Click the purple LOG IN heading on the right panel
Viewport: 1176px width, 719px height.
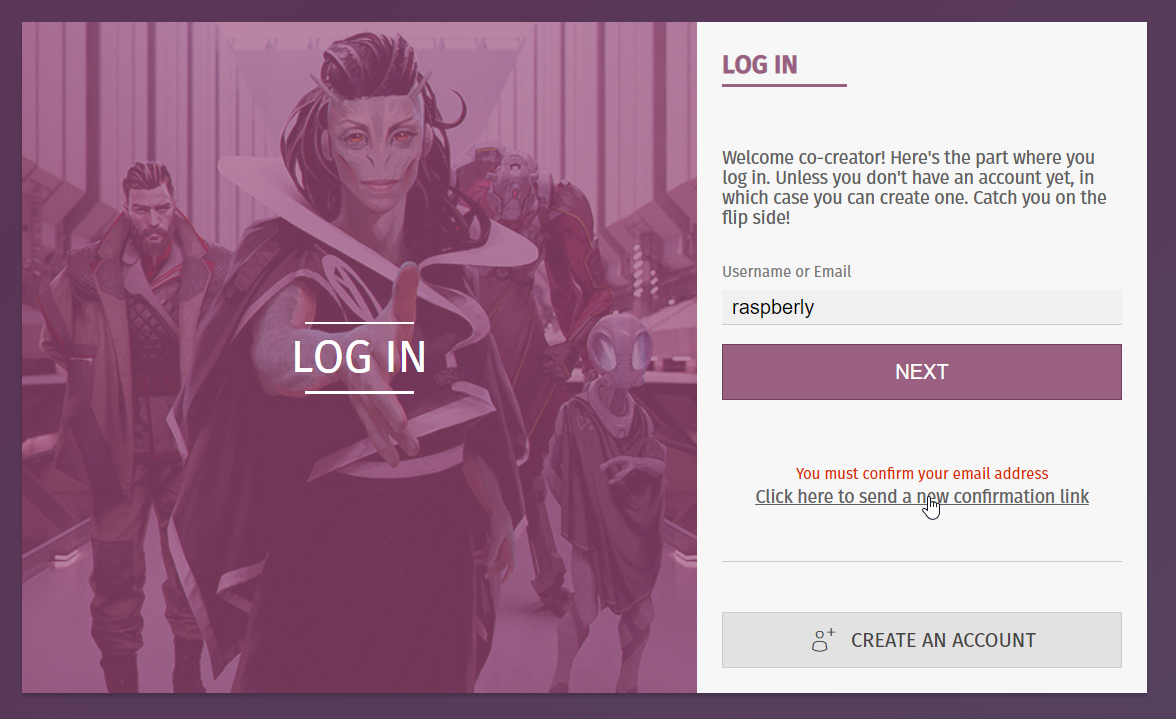pos(760,65)
